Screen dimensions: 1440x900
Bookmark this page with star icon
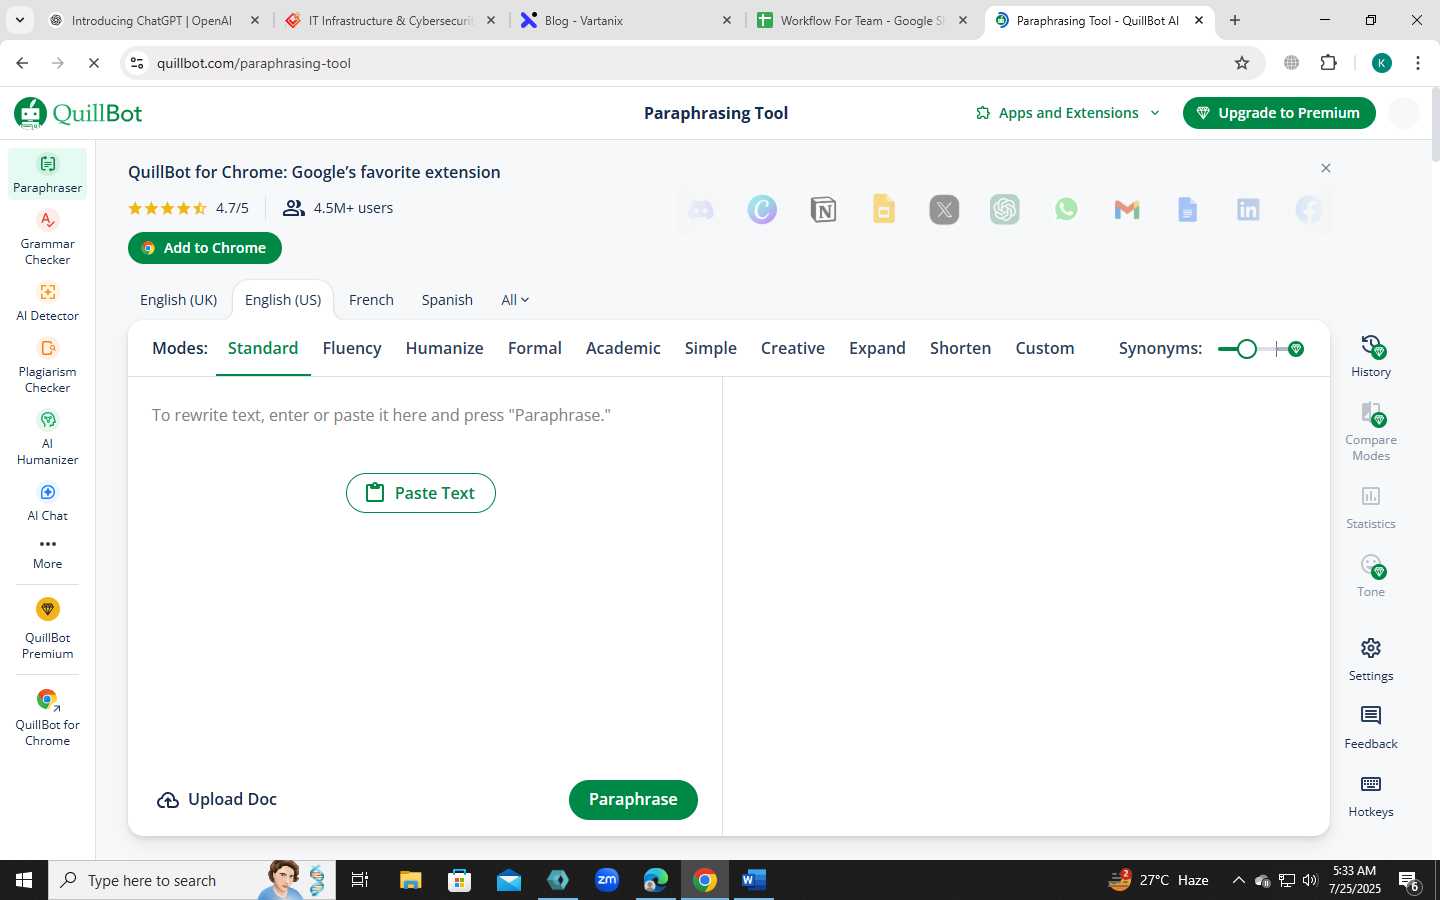pos(1242,63)
